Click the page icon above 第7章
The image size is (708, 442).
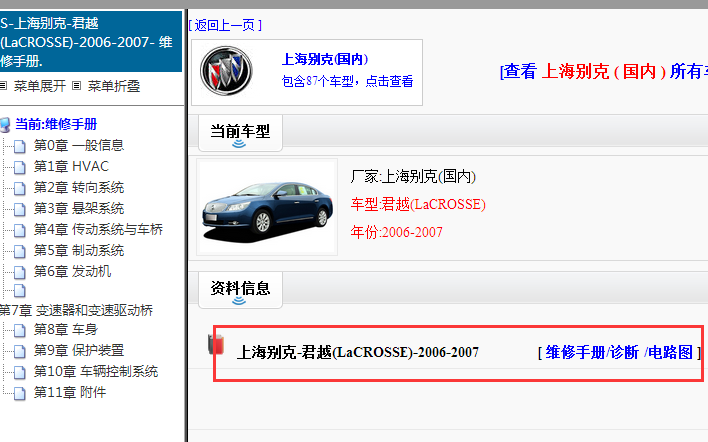(19, 291)
